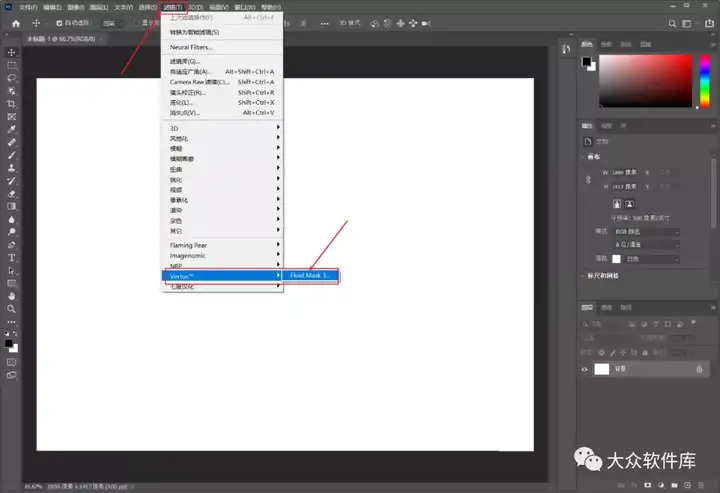Select the Gradient tool
The height and width of the screenshot is (493, 720).
11,207
